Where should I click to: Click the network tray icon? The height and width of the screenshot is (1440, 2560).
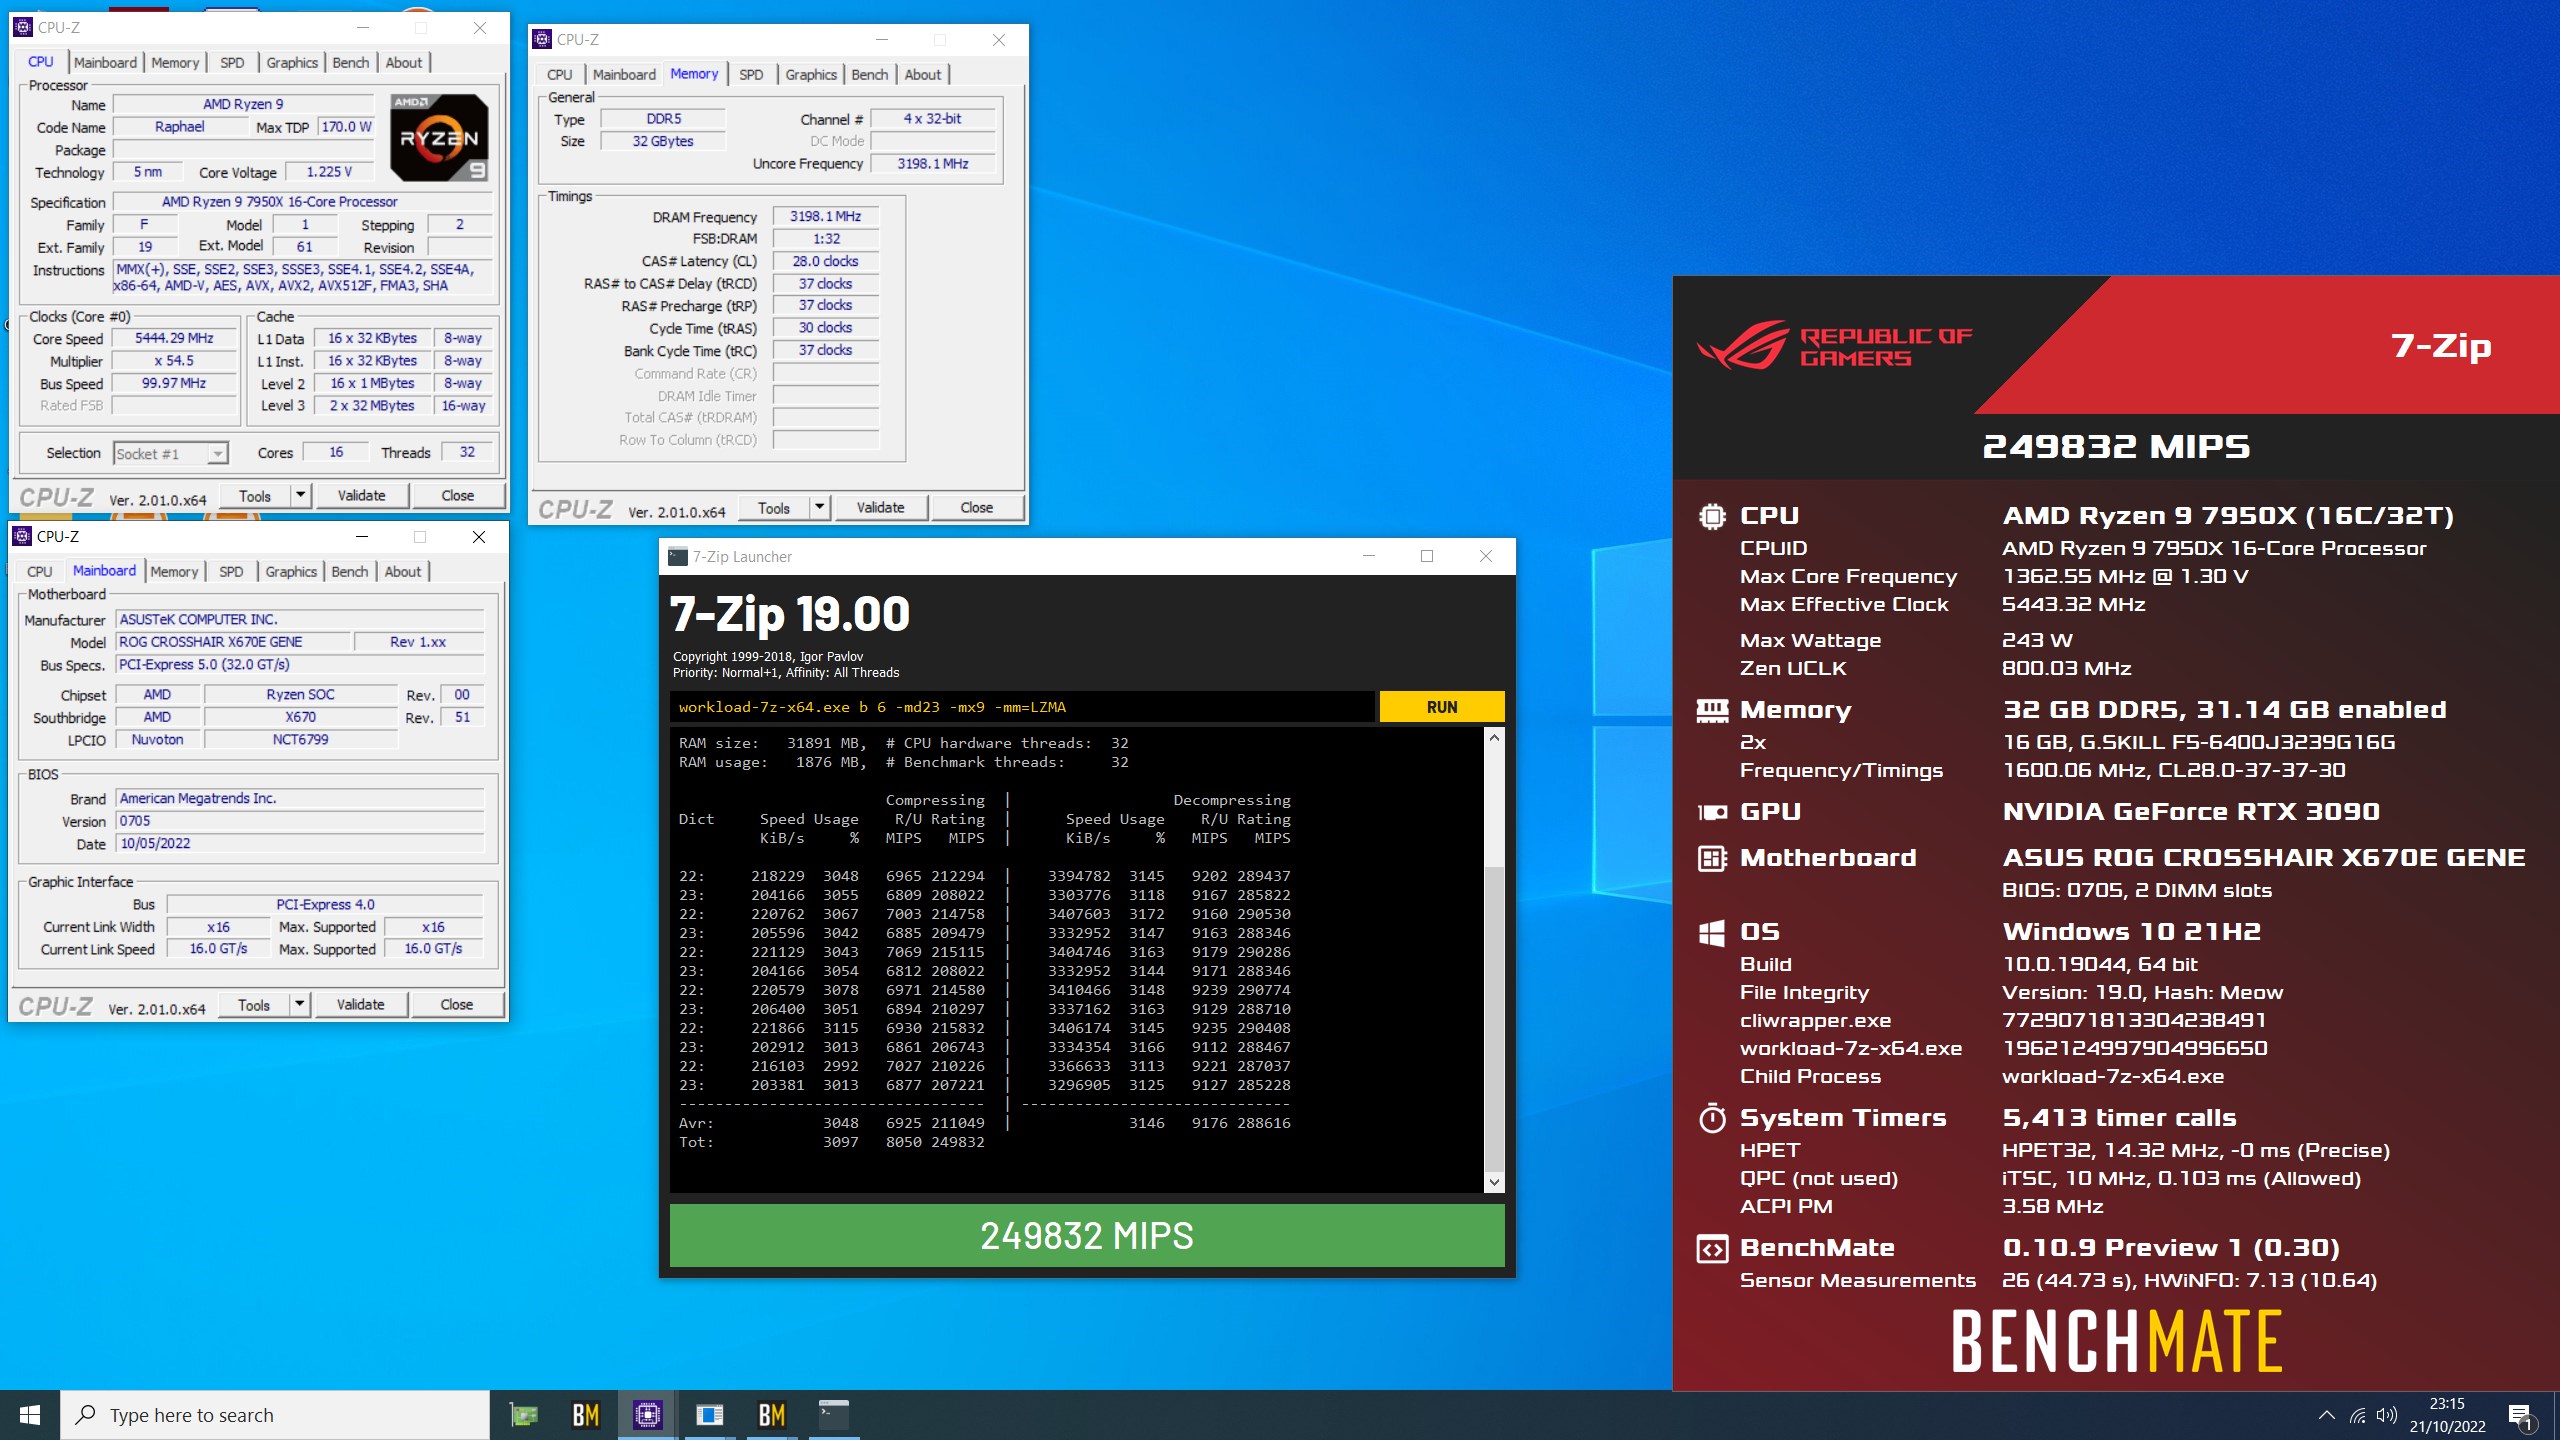[2358, 1415]
